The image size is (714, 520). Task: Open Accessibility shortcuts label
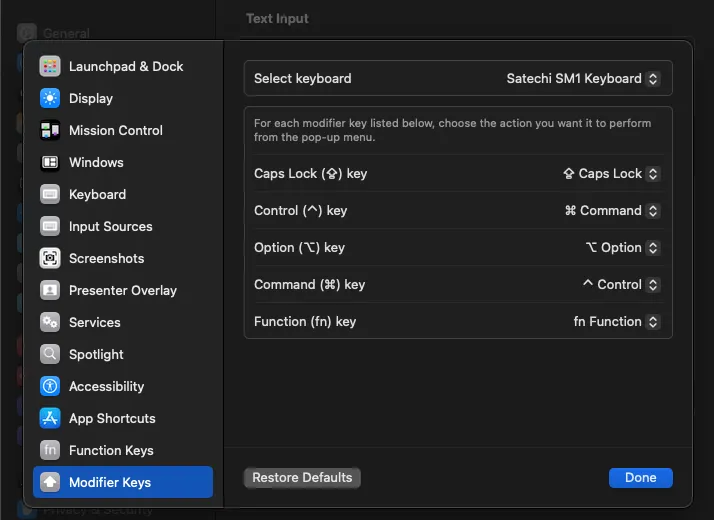(107, 386)
